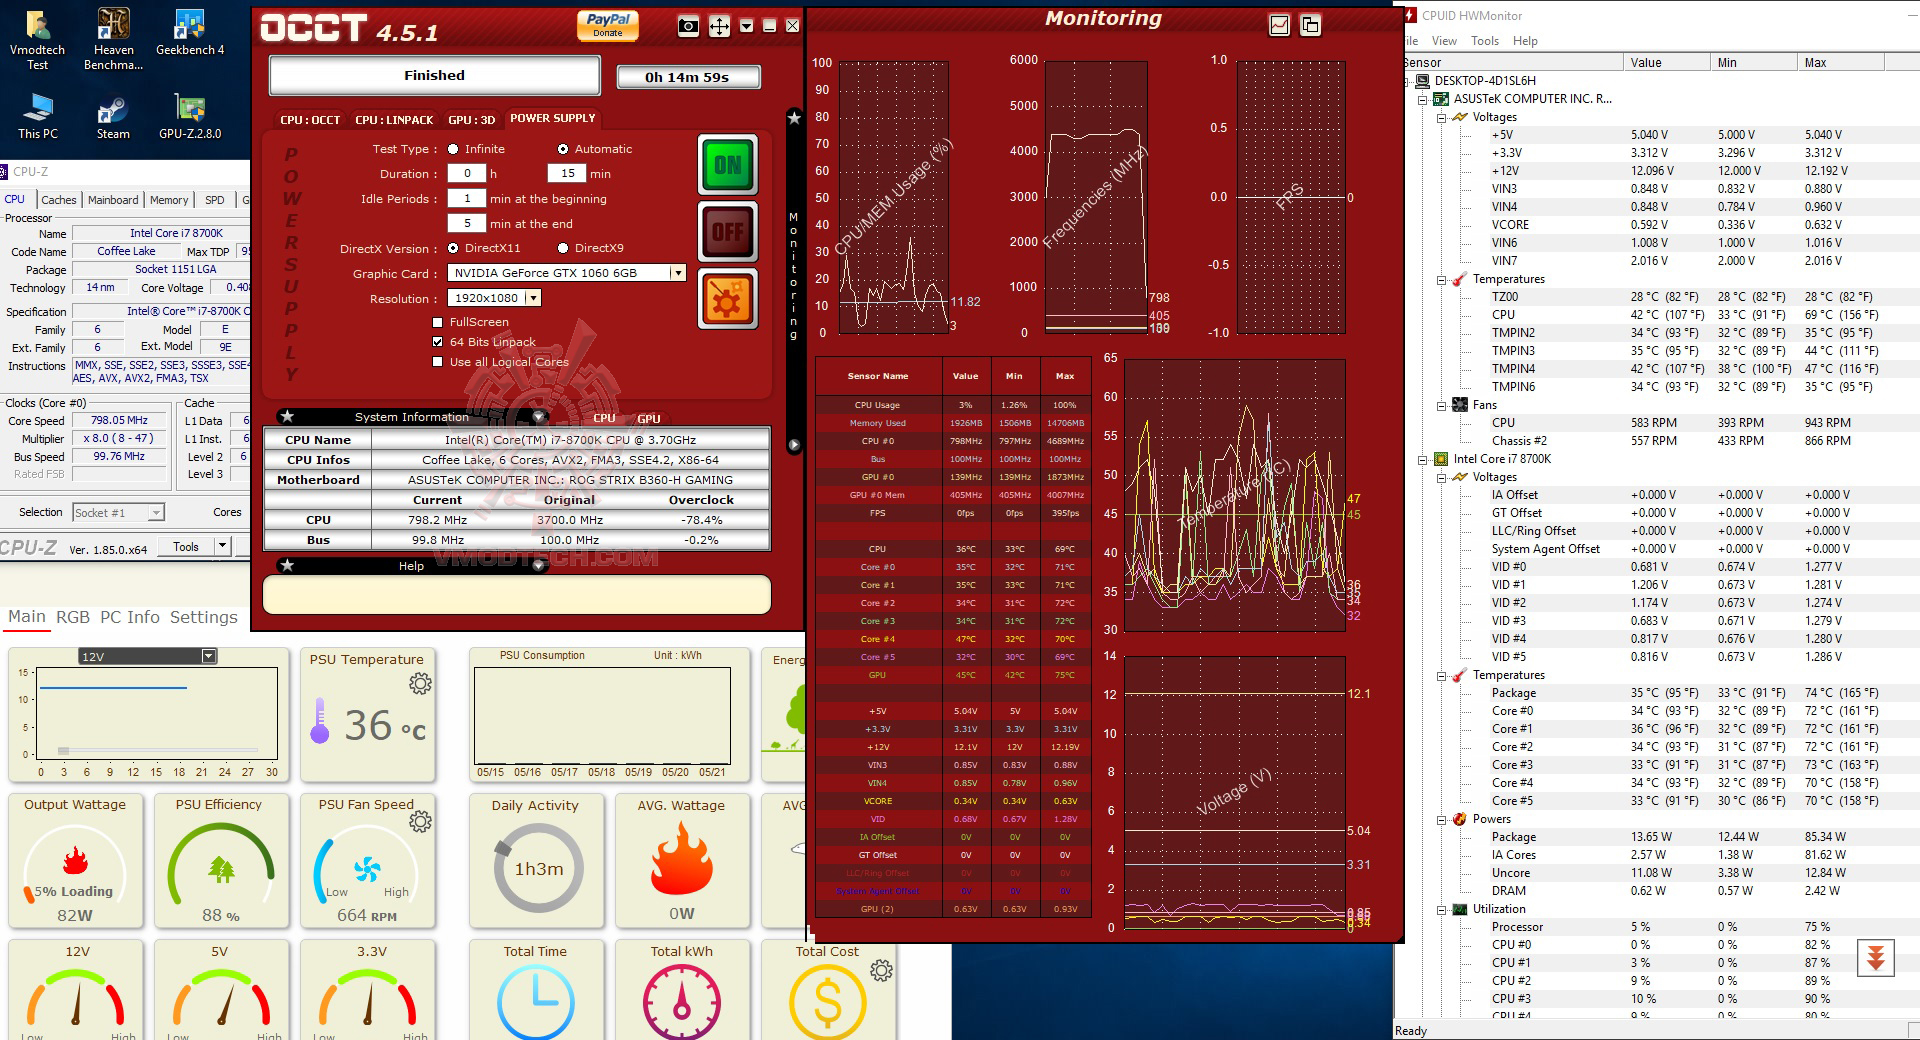Click the OCCT move window arrows icon
Screen dimensions: 1920x1040
click(x=719, y=27)
